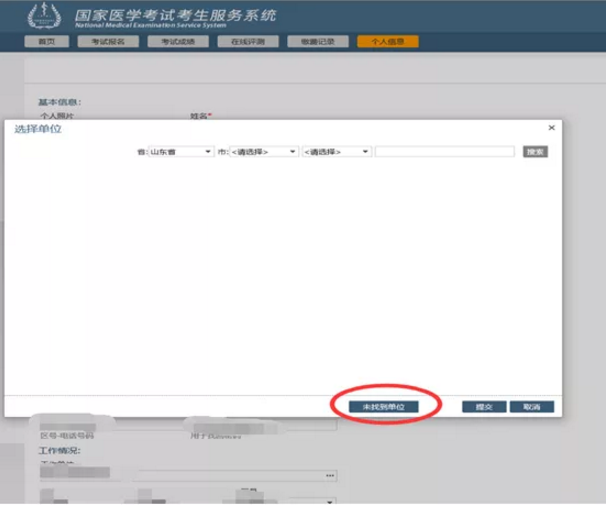The image size is (606, 505).
Task: Open the district dropdown after the city selector
Action: click(x=337, y=152)
